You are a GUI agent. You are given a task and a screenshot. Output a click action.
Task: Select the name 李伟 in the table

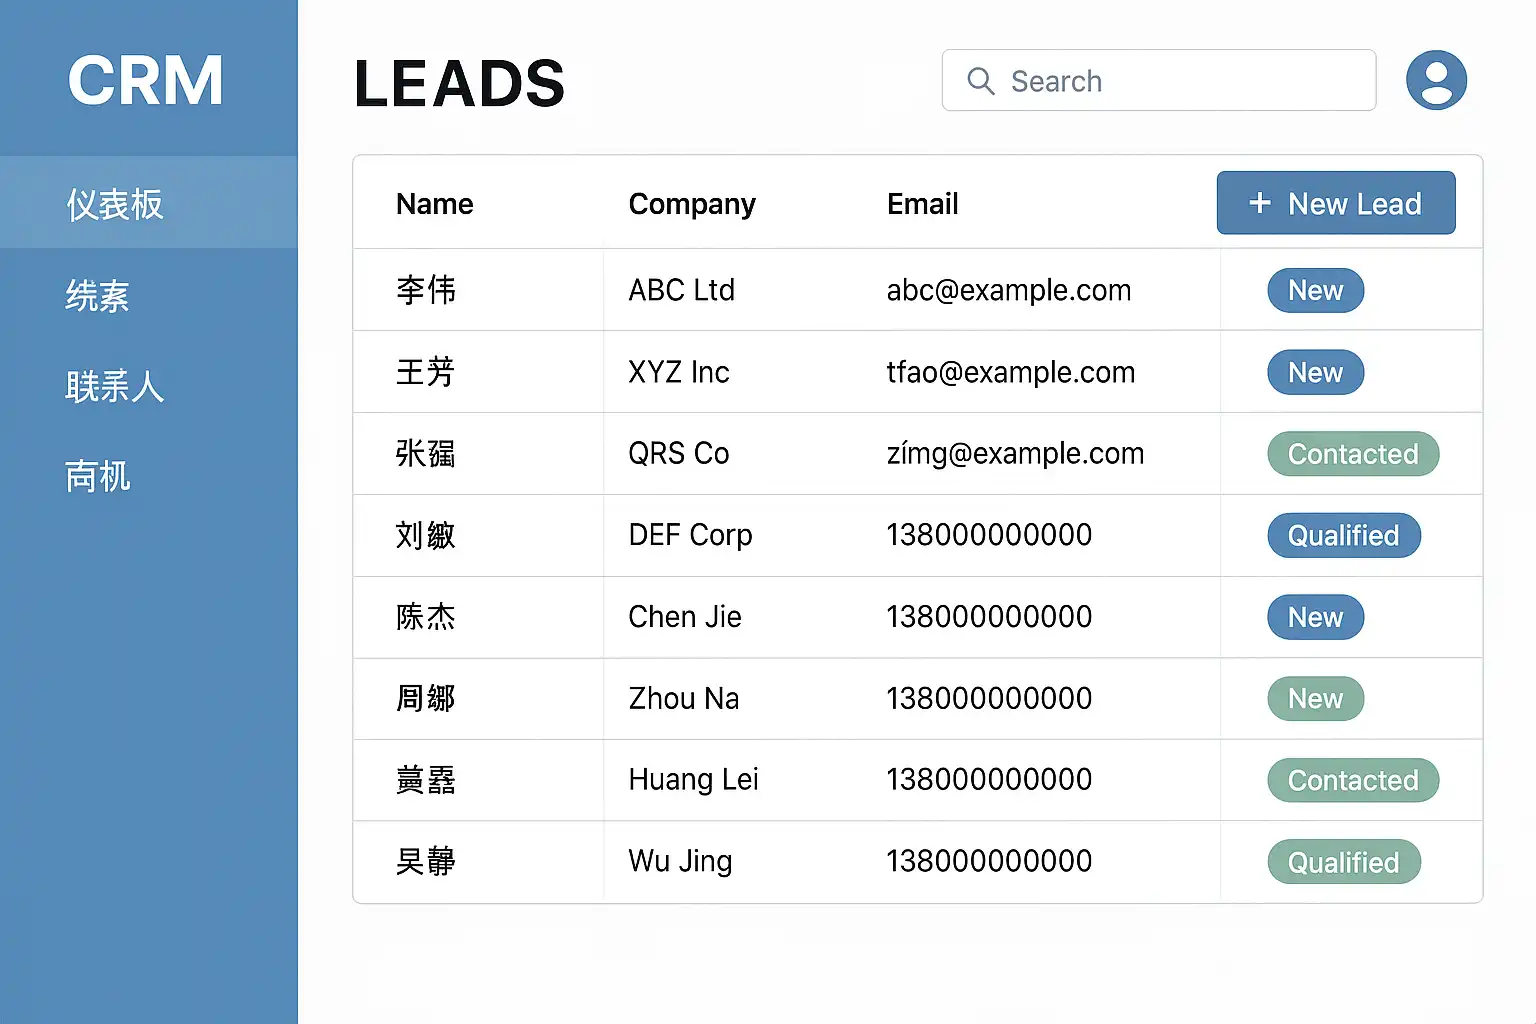tap(426, 290)
